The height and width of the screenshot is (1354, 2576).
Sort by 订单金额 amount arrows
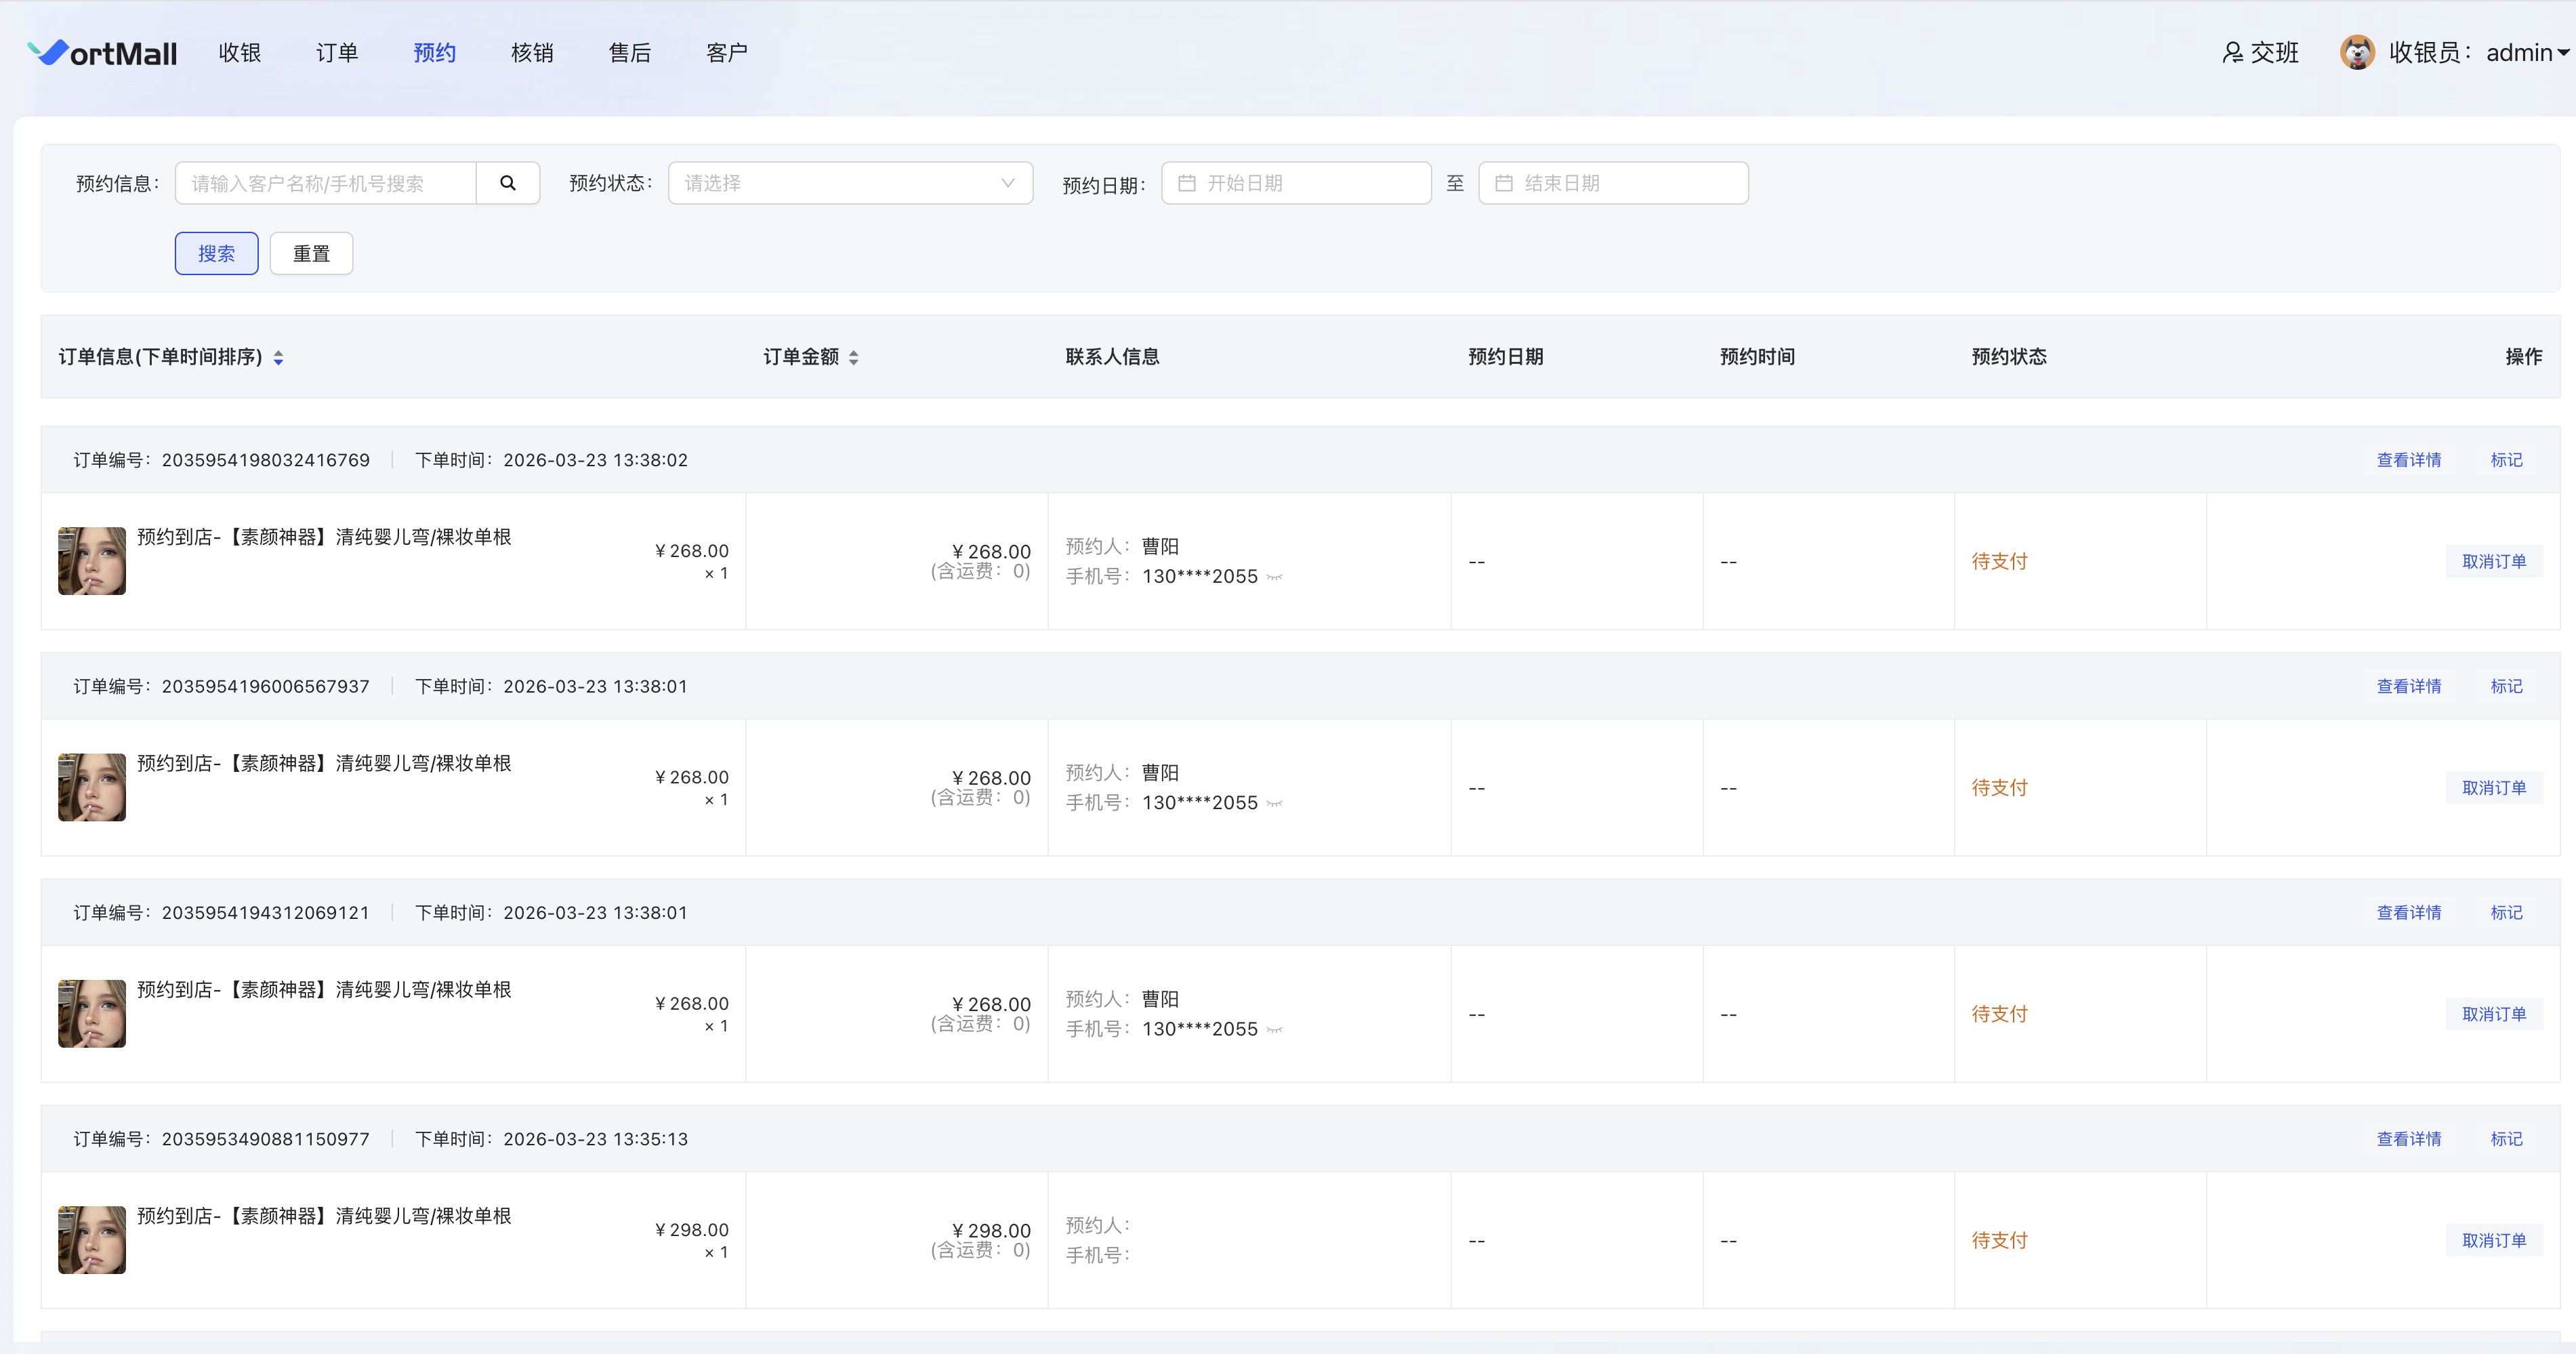coord(854,357)
